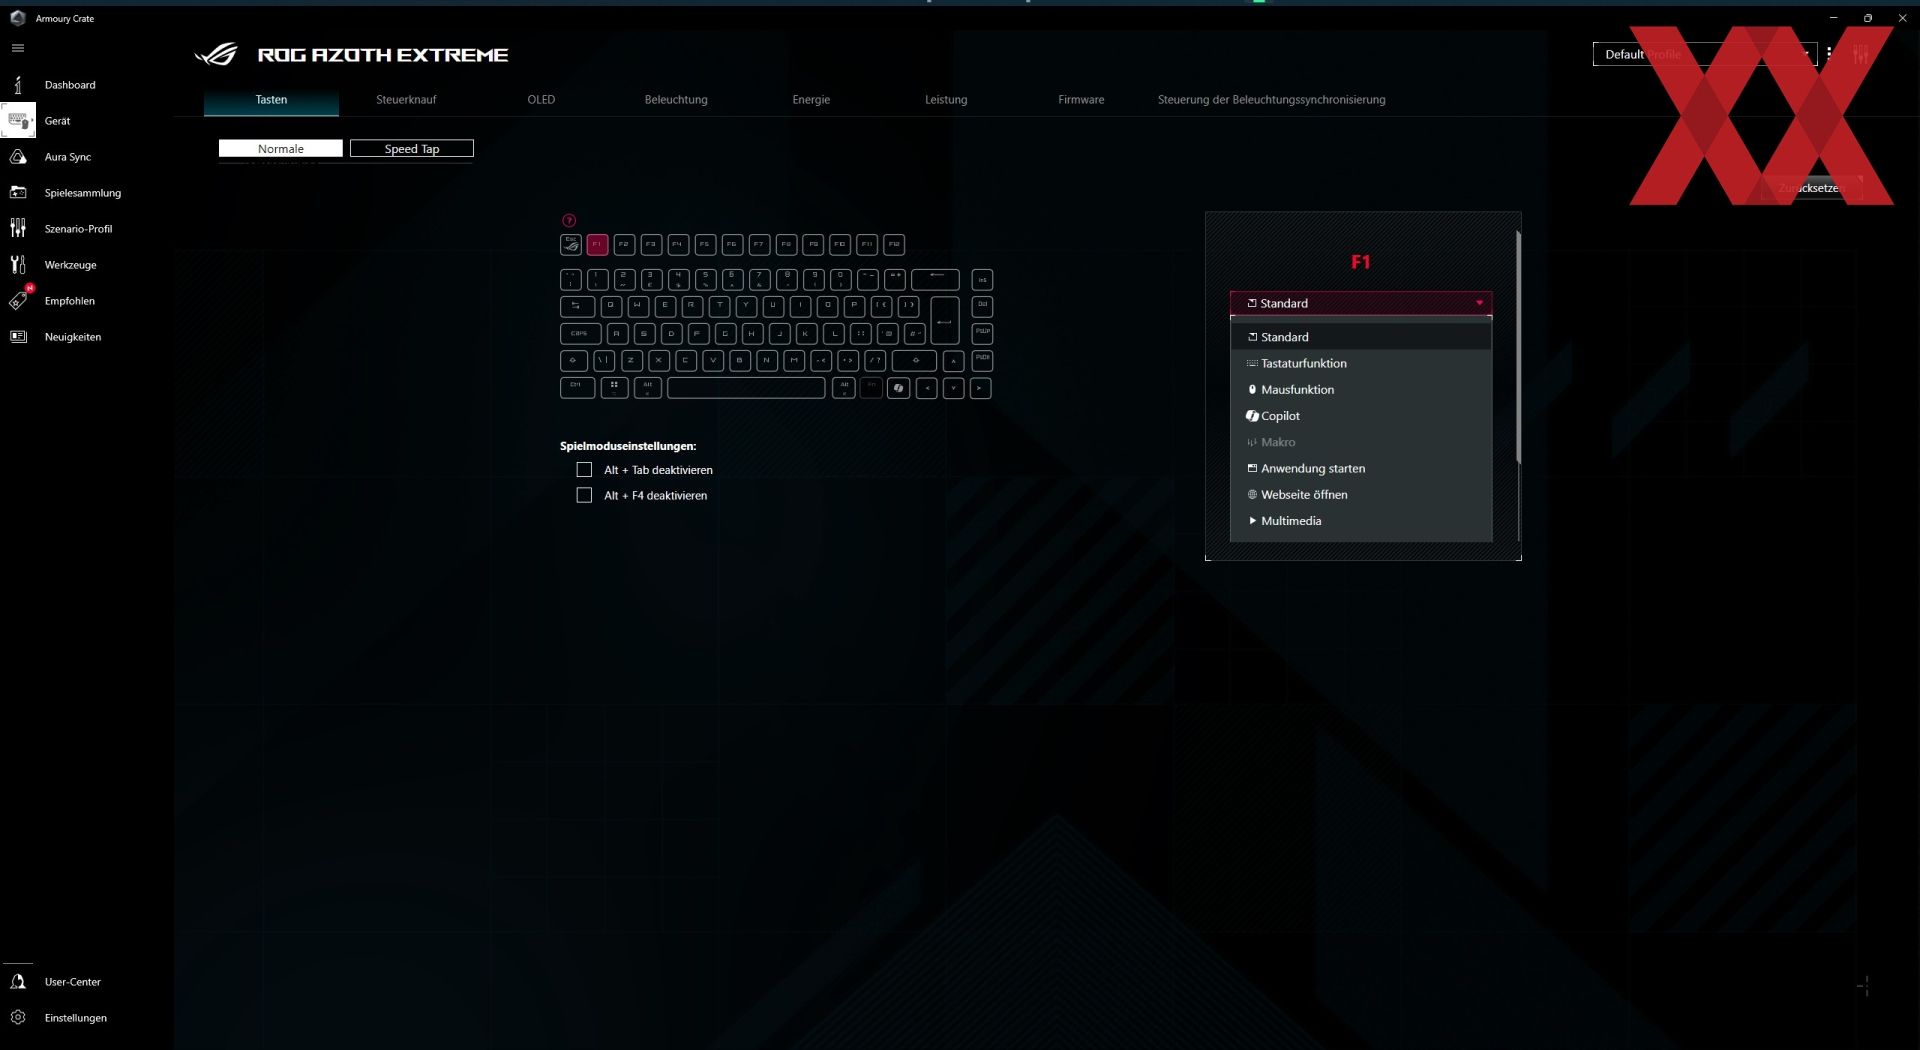Select the Del key on layout
Image resolution: width=1920 pixels, height=1050 pixels.
pos(982,306)
